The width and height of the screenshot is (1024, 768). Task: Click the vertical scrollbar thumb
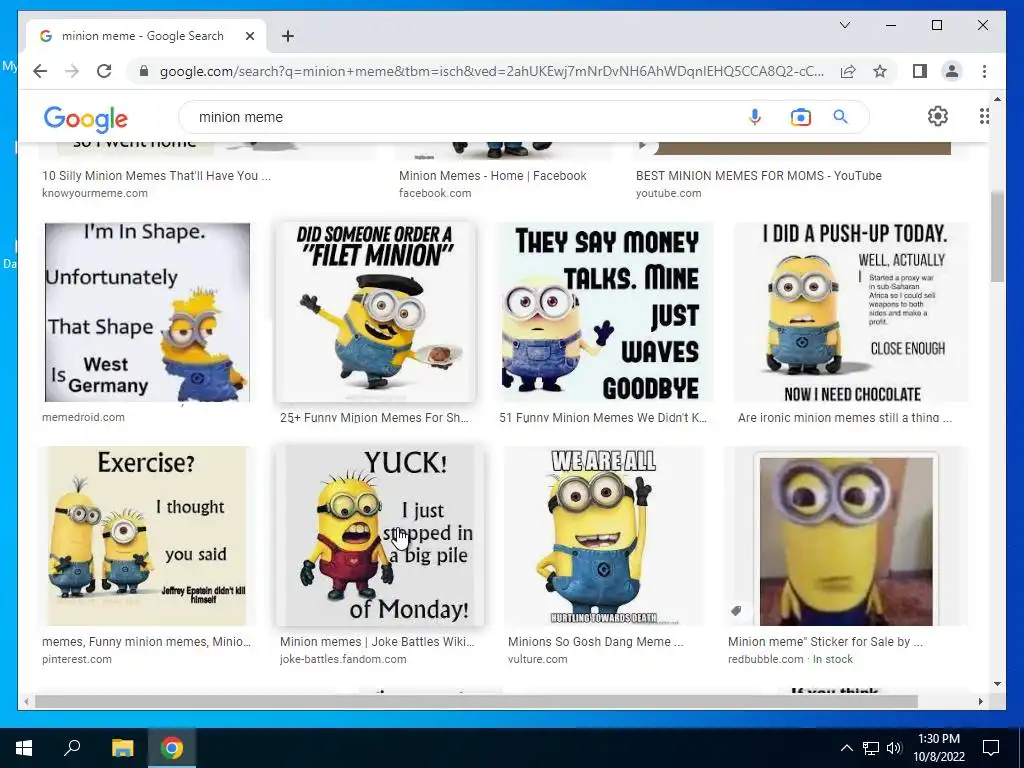[997, 236]
